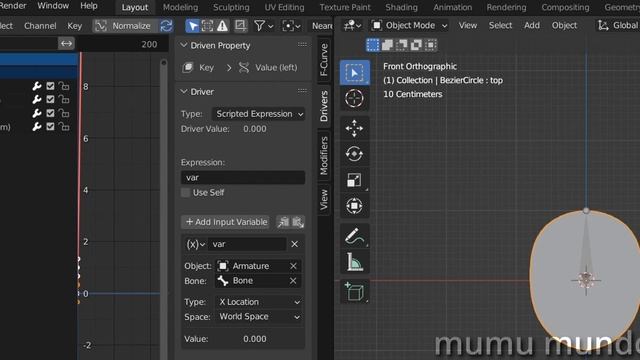Click the create ghost curves icon
640x360 pixels.
click(241, 26)
